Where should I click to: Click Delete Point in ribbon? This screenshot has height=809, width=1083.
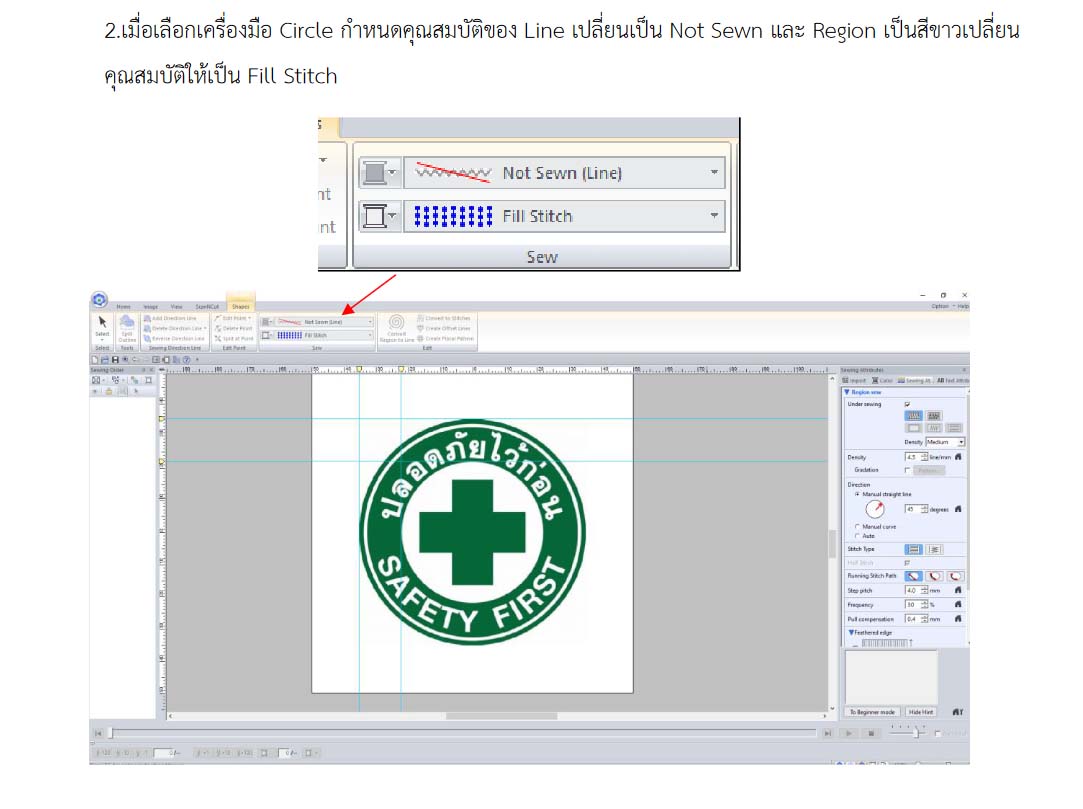233,328
